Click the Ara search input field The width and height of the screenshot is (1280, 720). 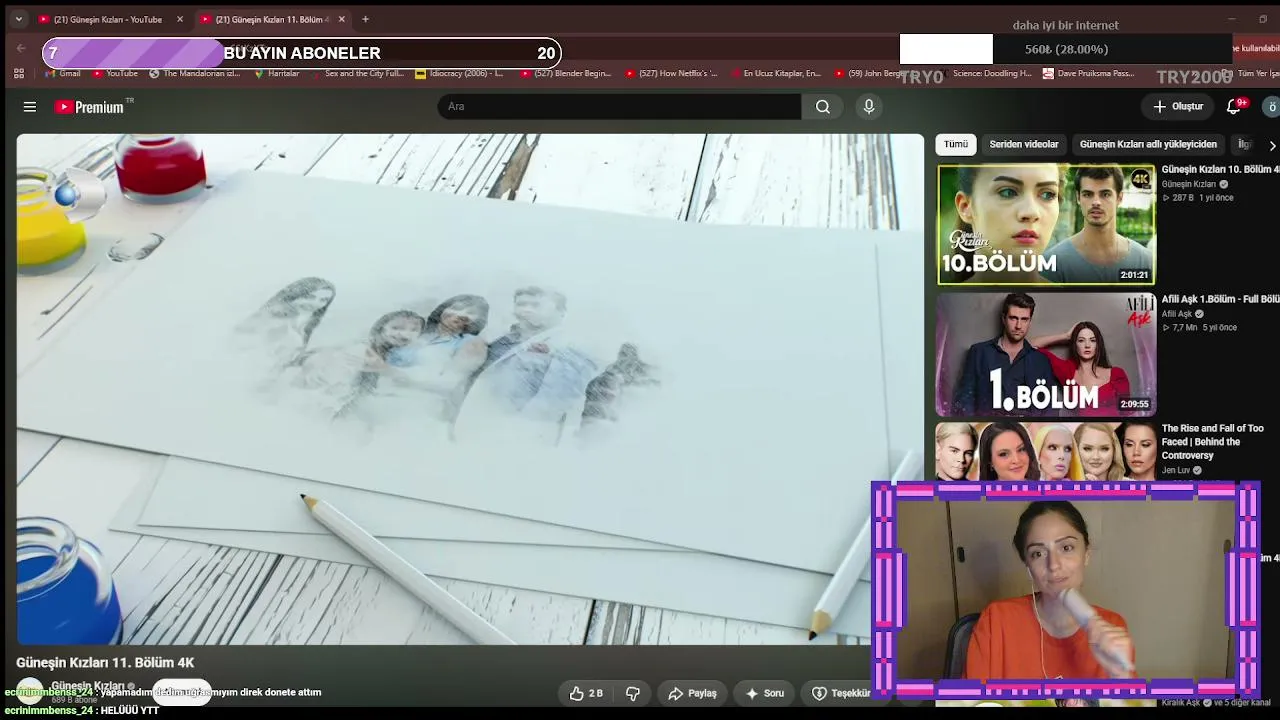(x=619, y=107)
